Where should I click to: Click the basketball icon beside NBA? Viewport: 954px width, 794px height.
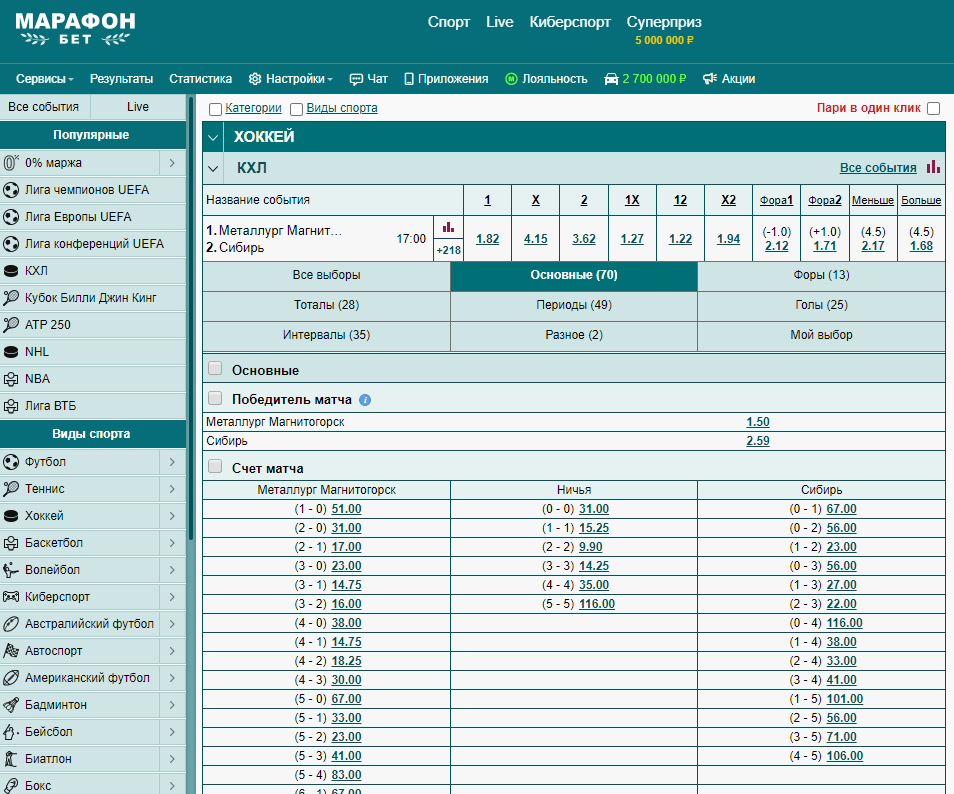[11, 379]
